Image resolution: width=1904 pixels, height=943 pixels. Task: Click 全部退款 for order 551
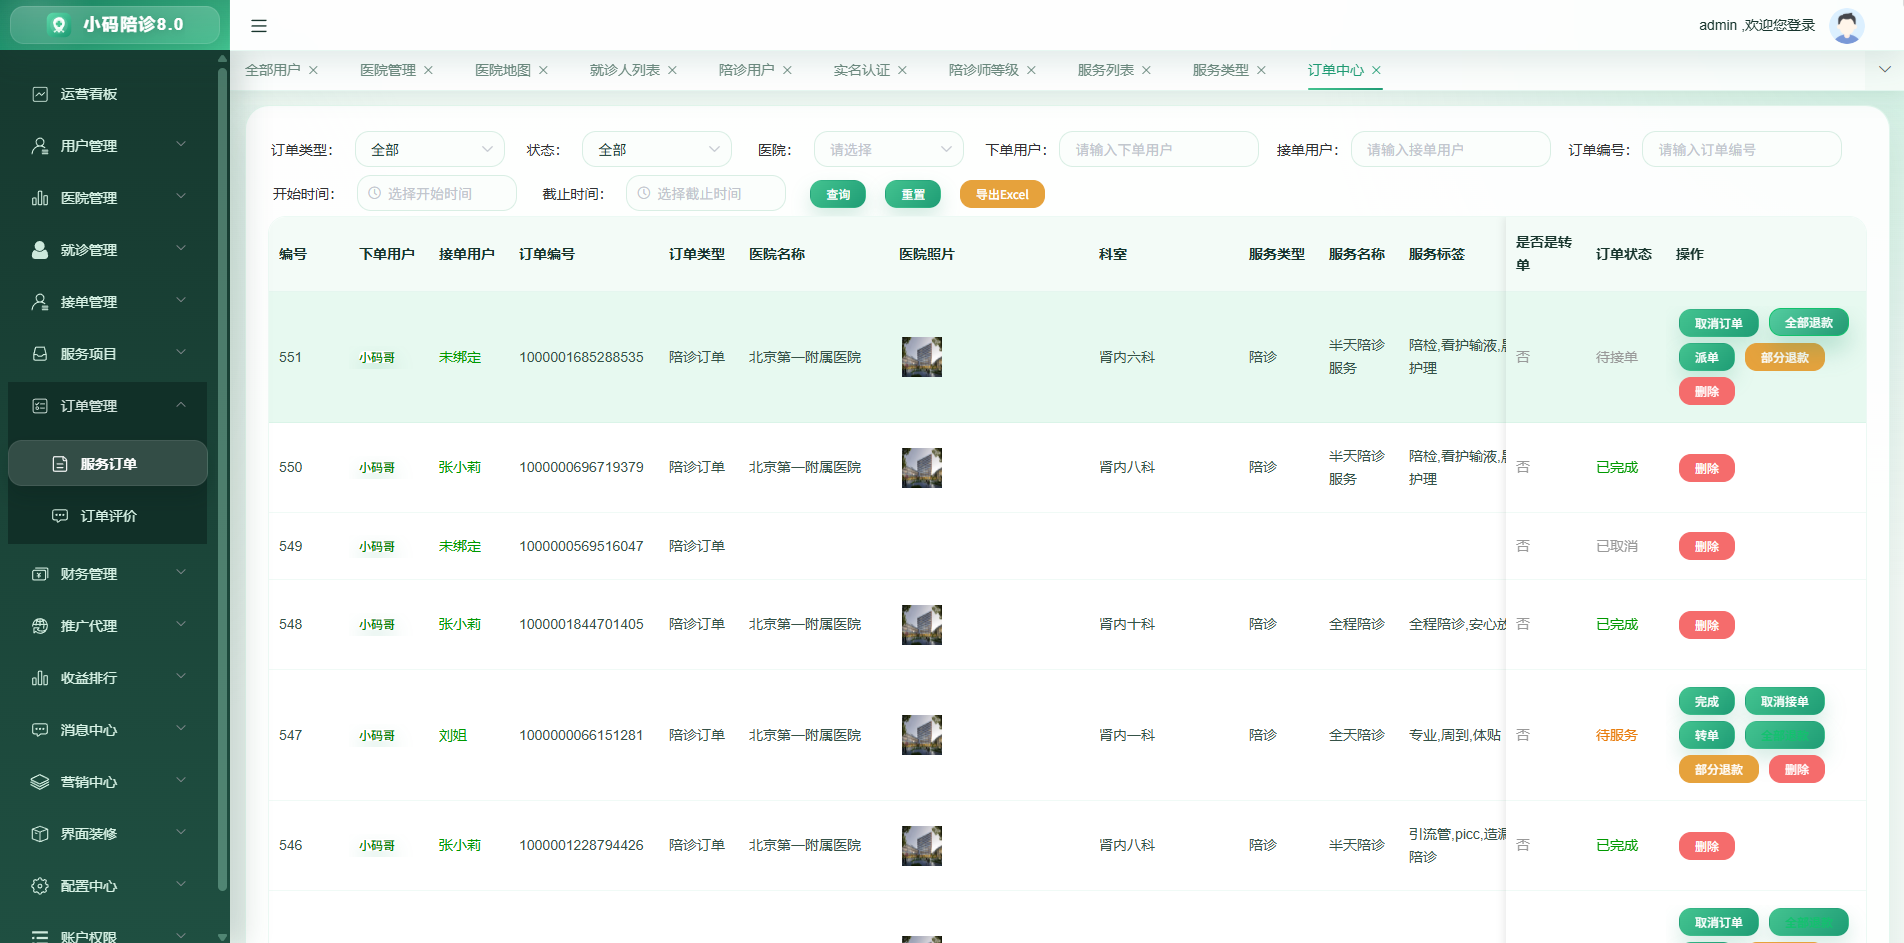point(1808,322)
